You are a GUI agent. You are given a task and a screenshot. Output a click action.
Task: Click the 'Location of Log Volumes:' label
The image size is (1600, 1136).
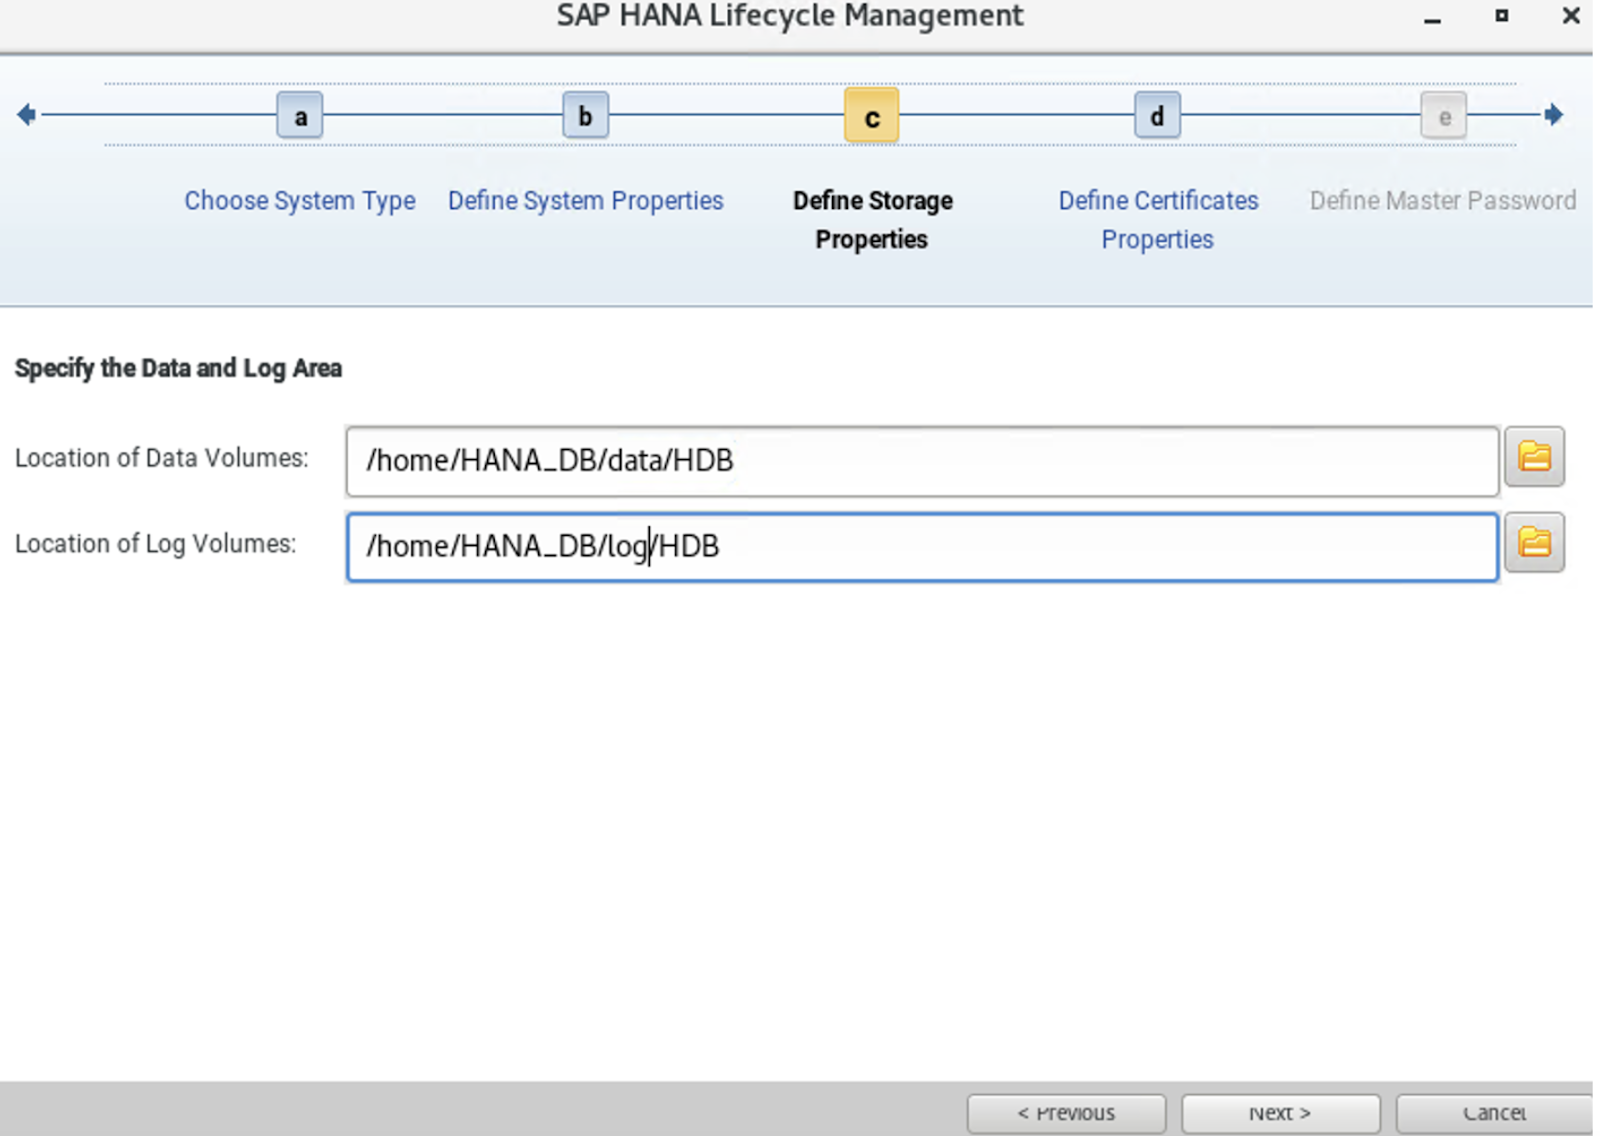pyautogui.click(x=156, y=544)
